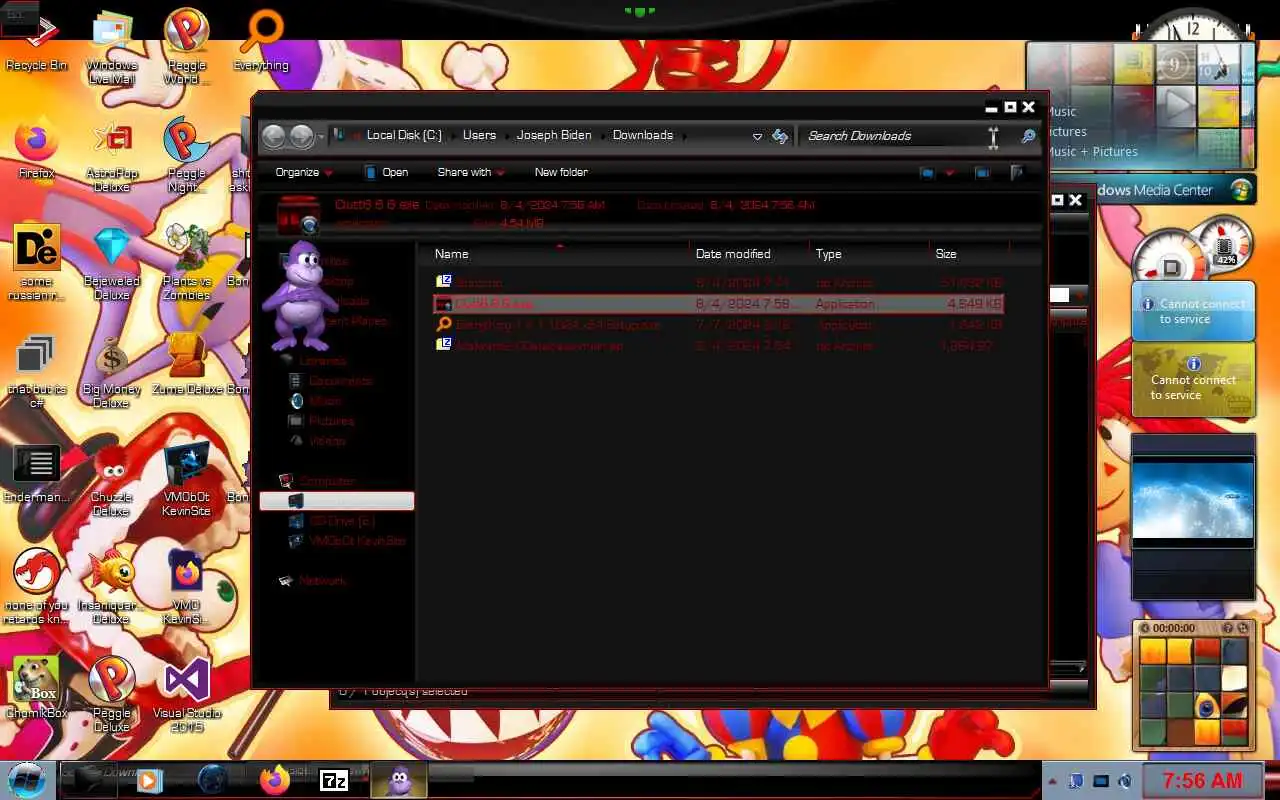Click the Change your view icon
Viewport: 1280px width, 800px height.
tap(927, 173)
